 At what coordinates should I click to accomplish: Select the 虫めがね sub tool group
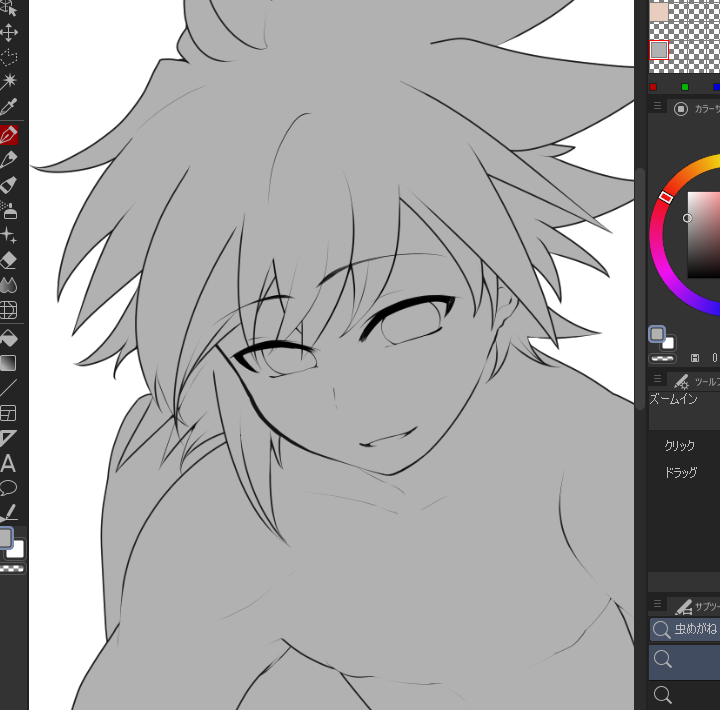pos(685,629)
